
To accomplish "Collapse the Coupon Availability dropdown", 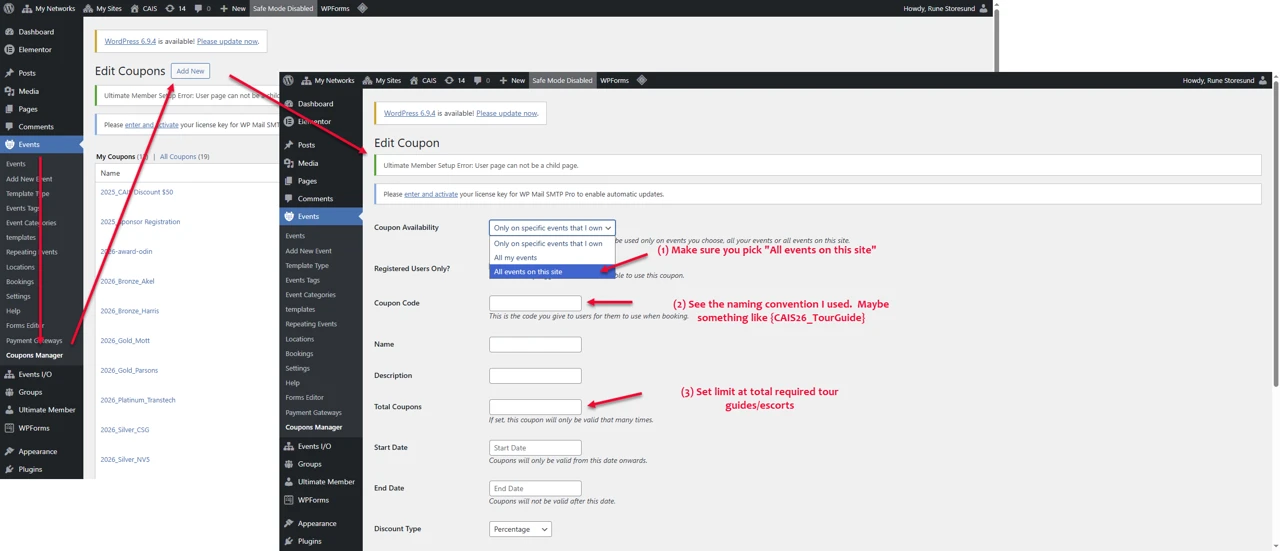I will coord(552,228).
